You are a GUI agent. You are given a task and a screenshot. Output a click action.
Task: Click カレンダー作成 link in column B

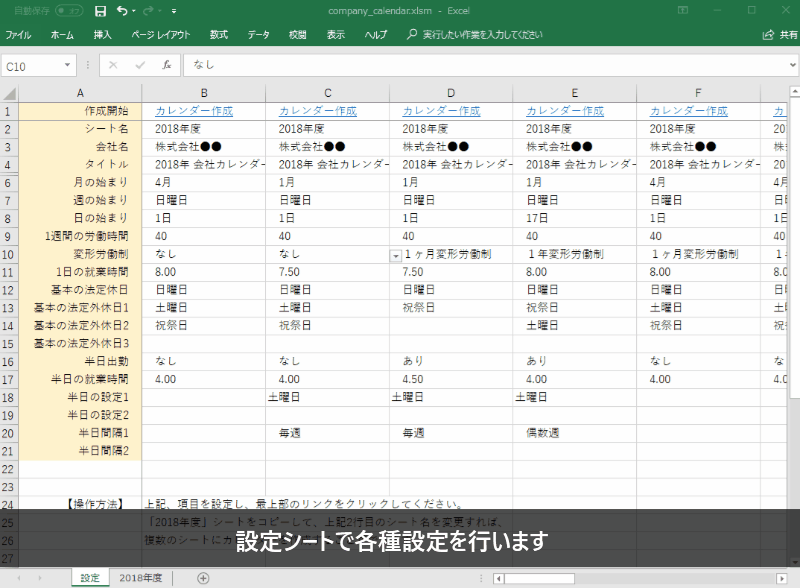(x=194, y=111)
